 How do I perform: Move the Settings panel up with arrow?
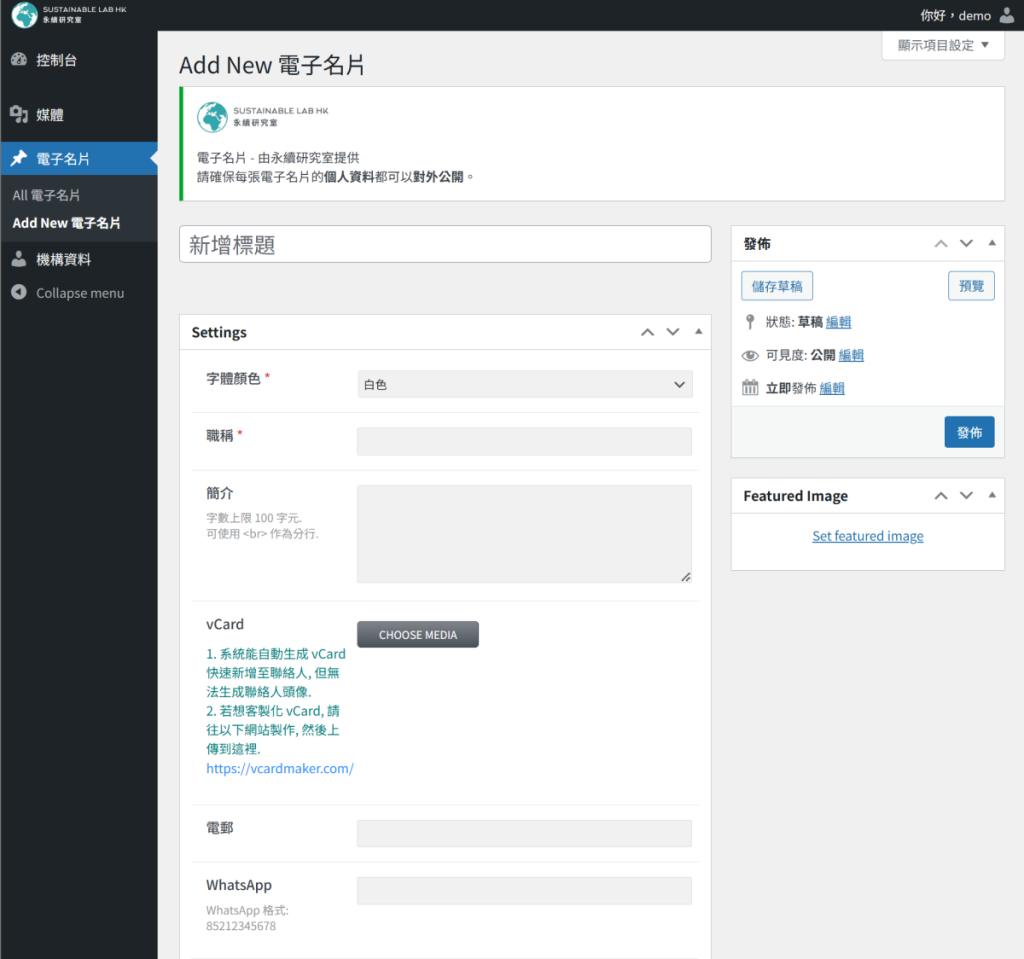tap(647, 332)
